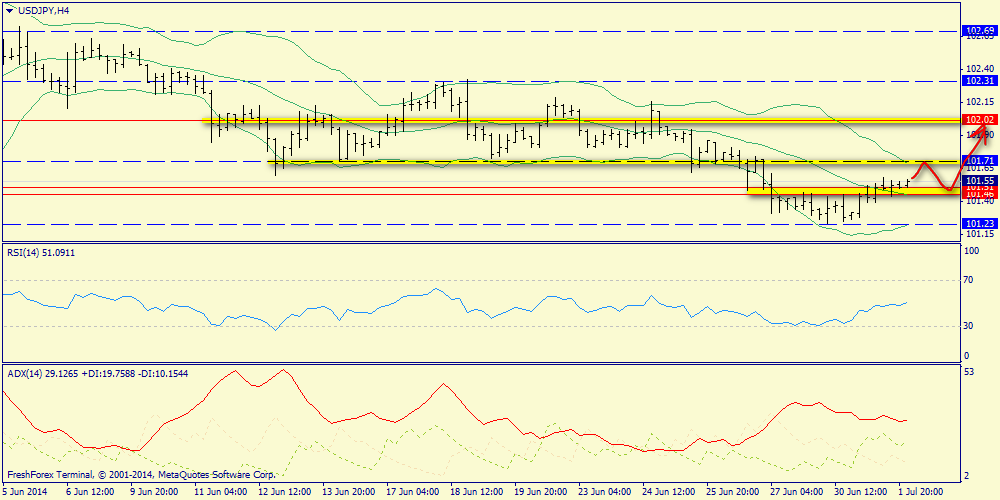Click the 12 Jun 12:00 time label
This screenshot has height=500, width=1000.
click(284, 492)
